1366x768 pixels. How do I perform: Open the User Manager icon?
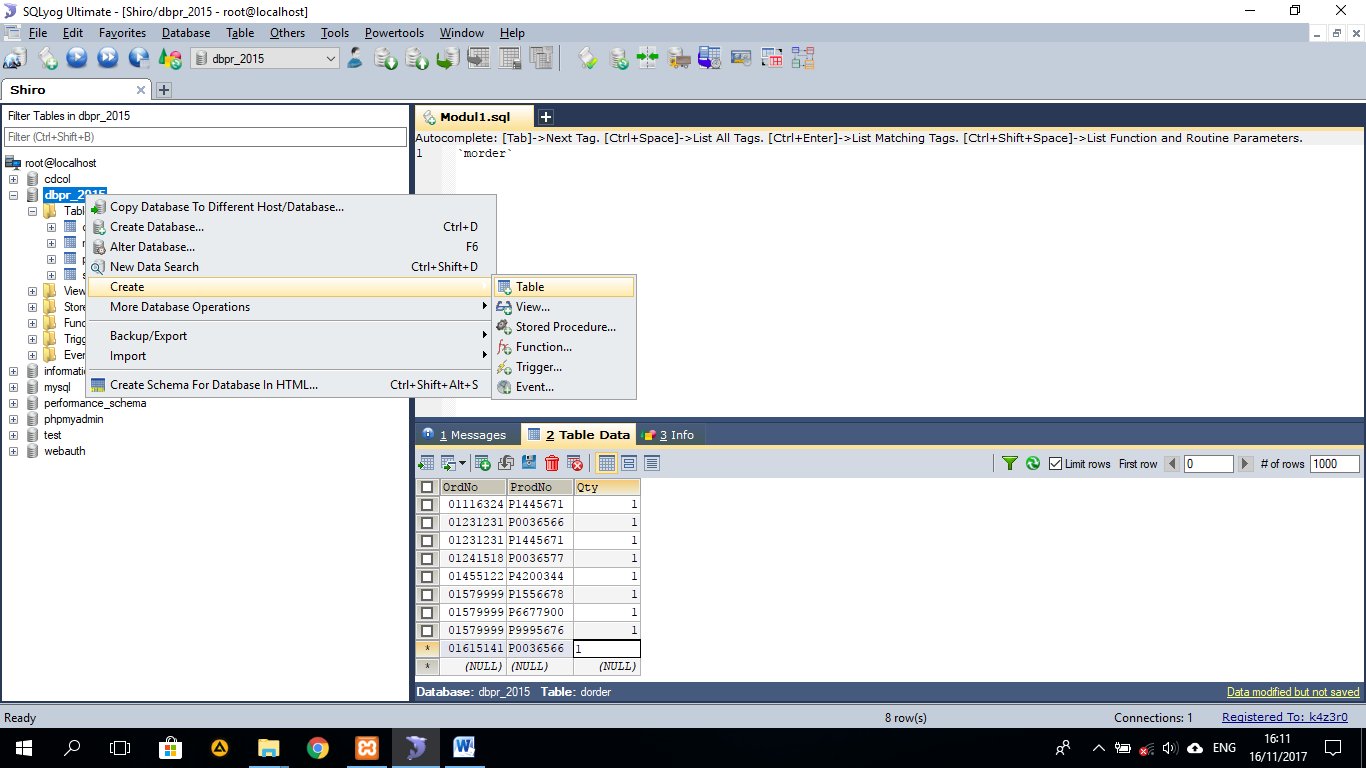pyautogui.click(x=355, y=58)
